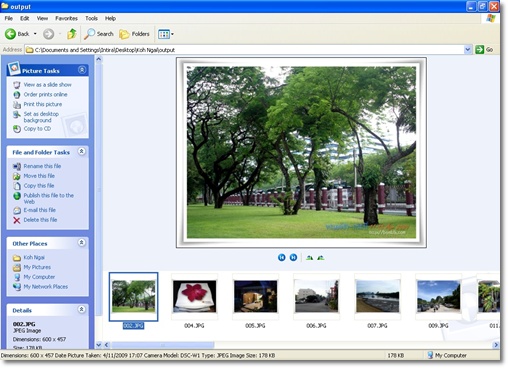This screenshot has height=368, width=508.
Task: Open the Search pane
Action: tap(99, 34)
